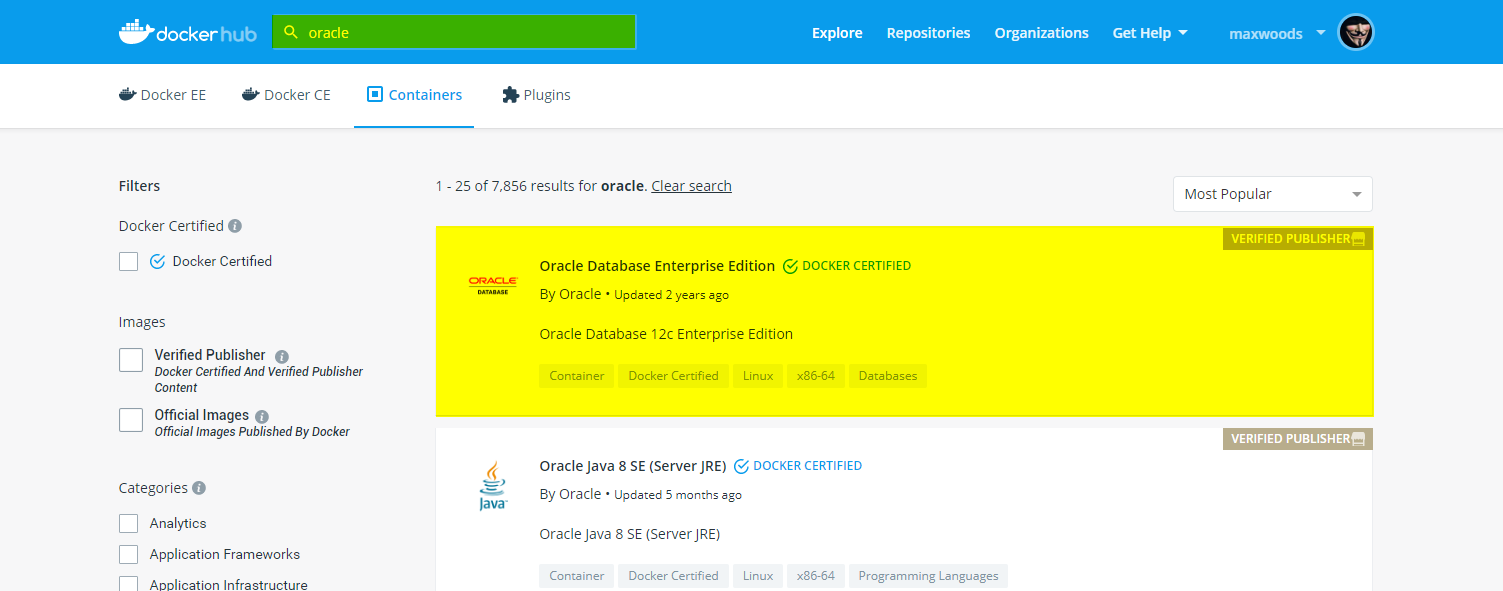Open the Explore menu item

(x=836, y=32)
